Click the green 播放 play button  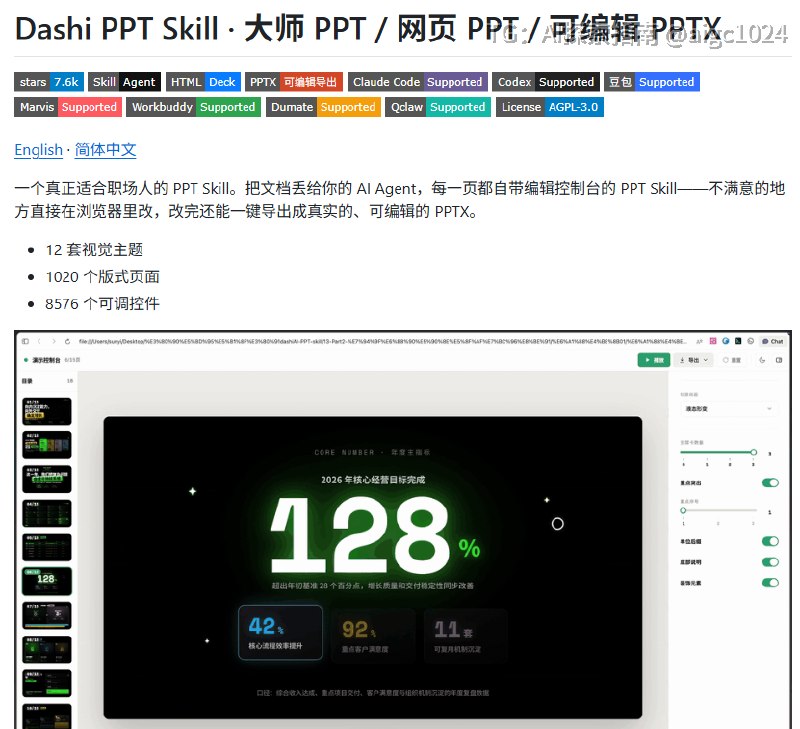click(654, 360)
